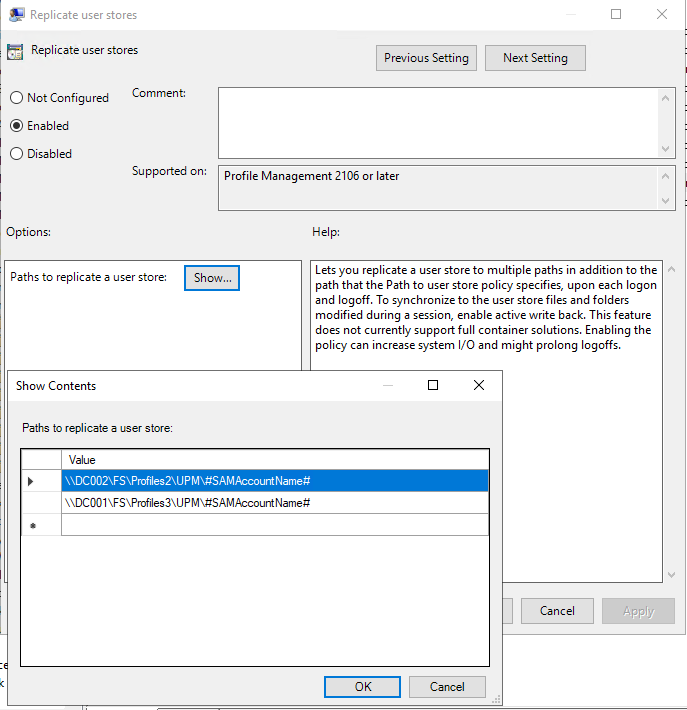This screenshot has width=687, height=710.
Task: Maximize the Replicate user stores window
Action: [x=616, y=15]
